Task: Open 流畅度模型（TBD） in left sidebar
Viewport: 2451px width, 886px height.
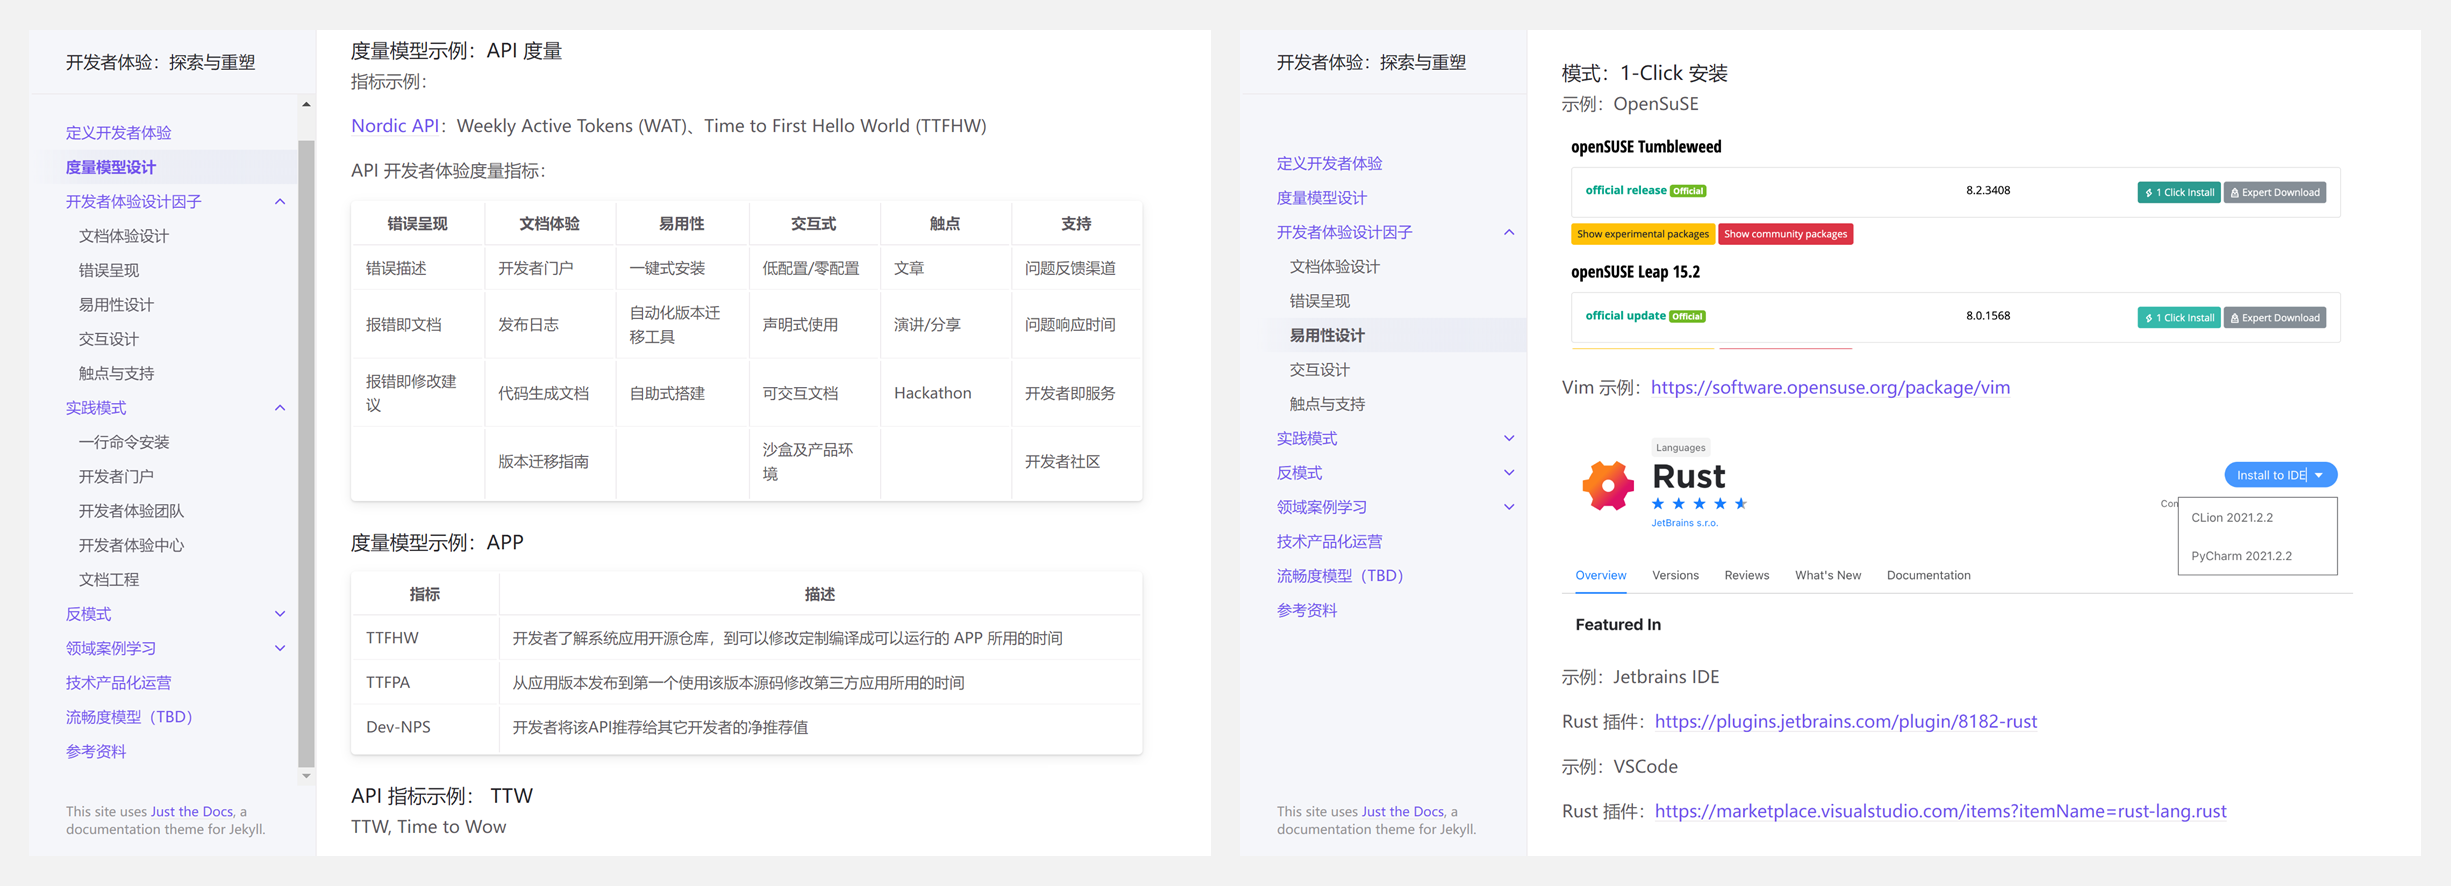Action: coord(129,717)
